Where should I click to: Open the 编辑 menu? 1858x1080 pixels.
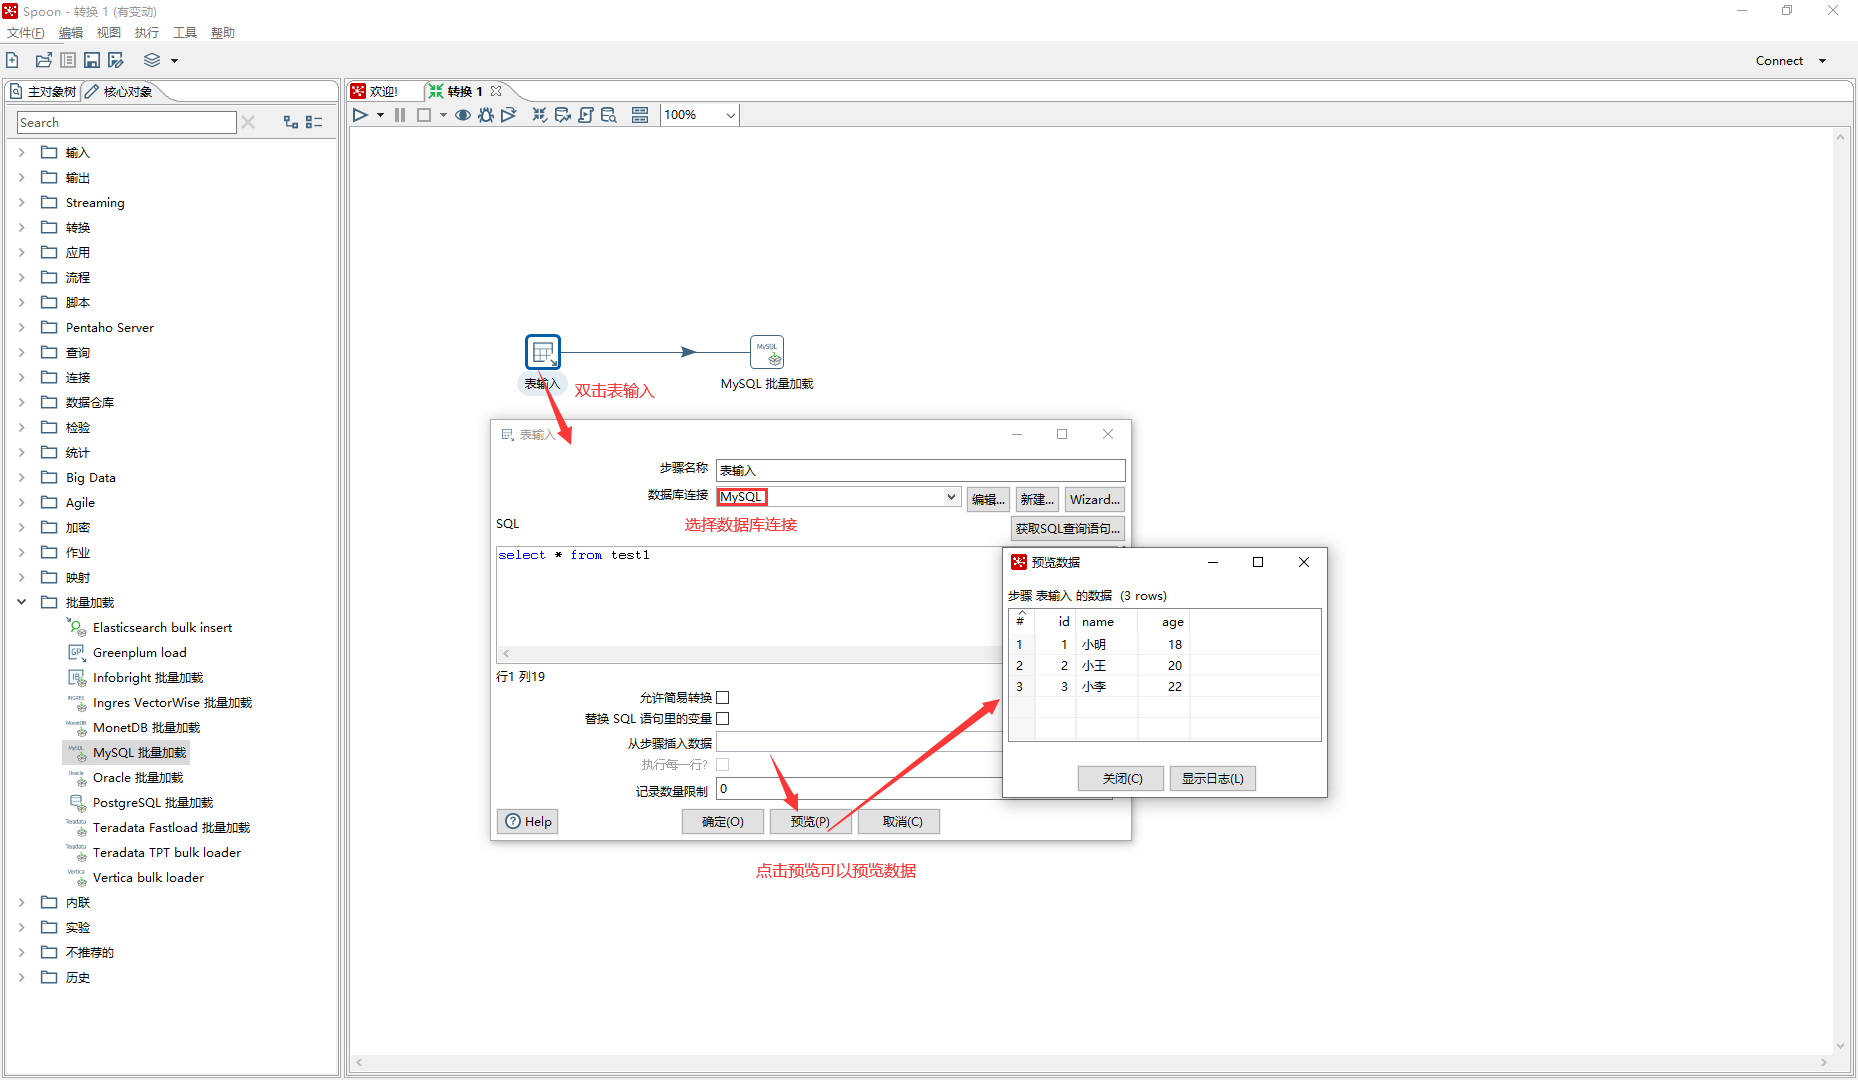click(x=71, y=33)
